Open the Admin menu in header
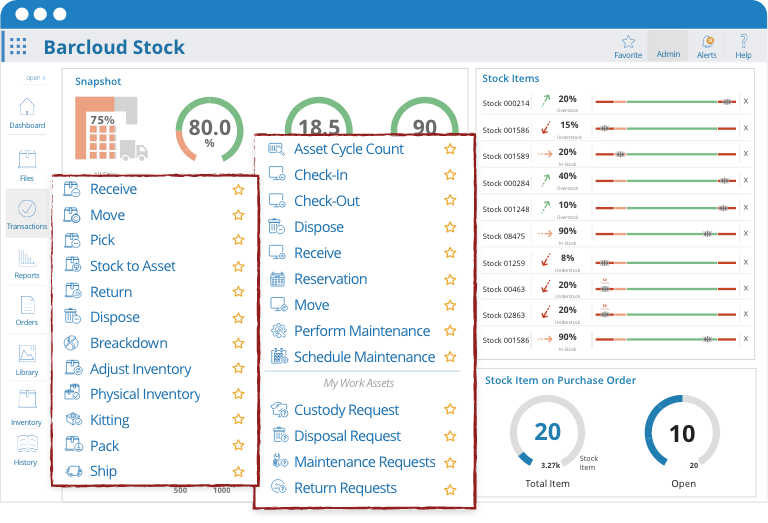The image size is (768, 523). [668, 47]
